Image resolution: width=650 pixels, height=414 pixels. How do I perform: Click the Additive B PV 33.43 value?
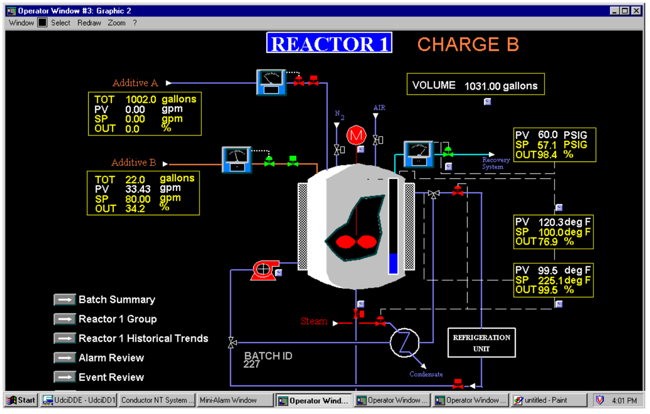point(138,189)
